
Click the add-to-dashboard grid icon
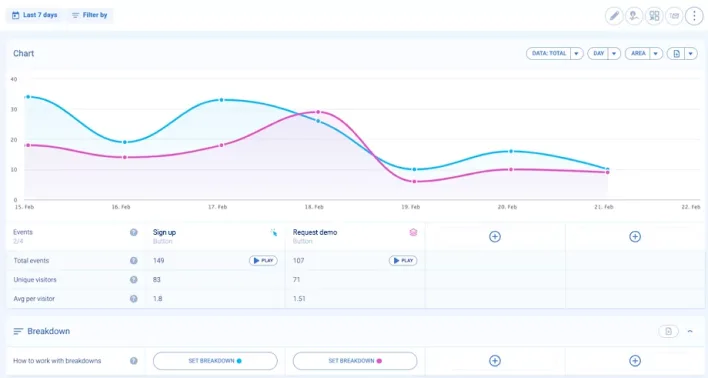point(654,16)
